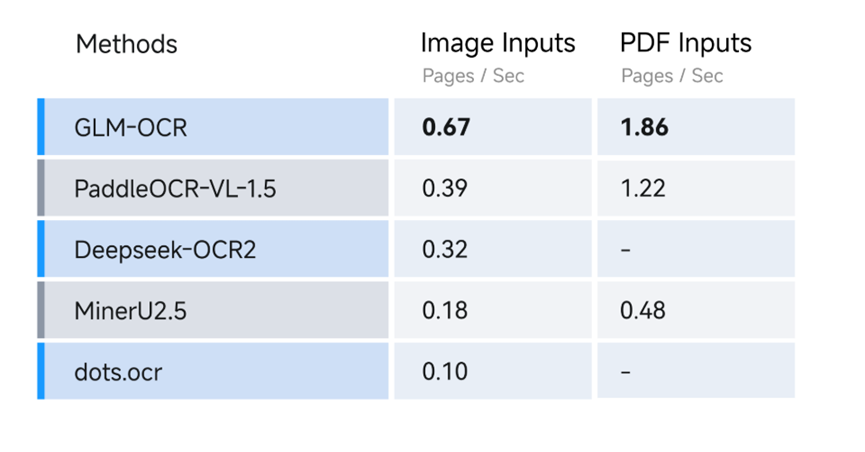Select the dots.ocr row label
Screen dimensions: 865x452
(118, 373)
